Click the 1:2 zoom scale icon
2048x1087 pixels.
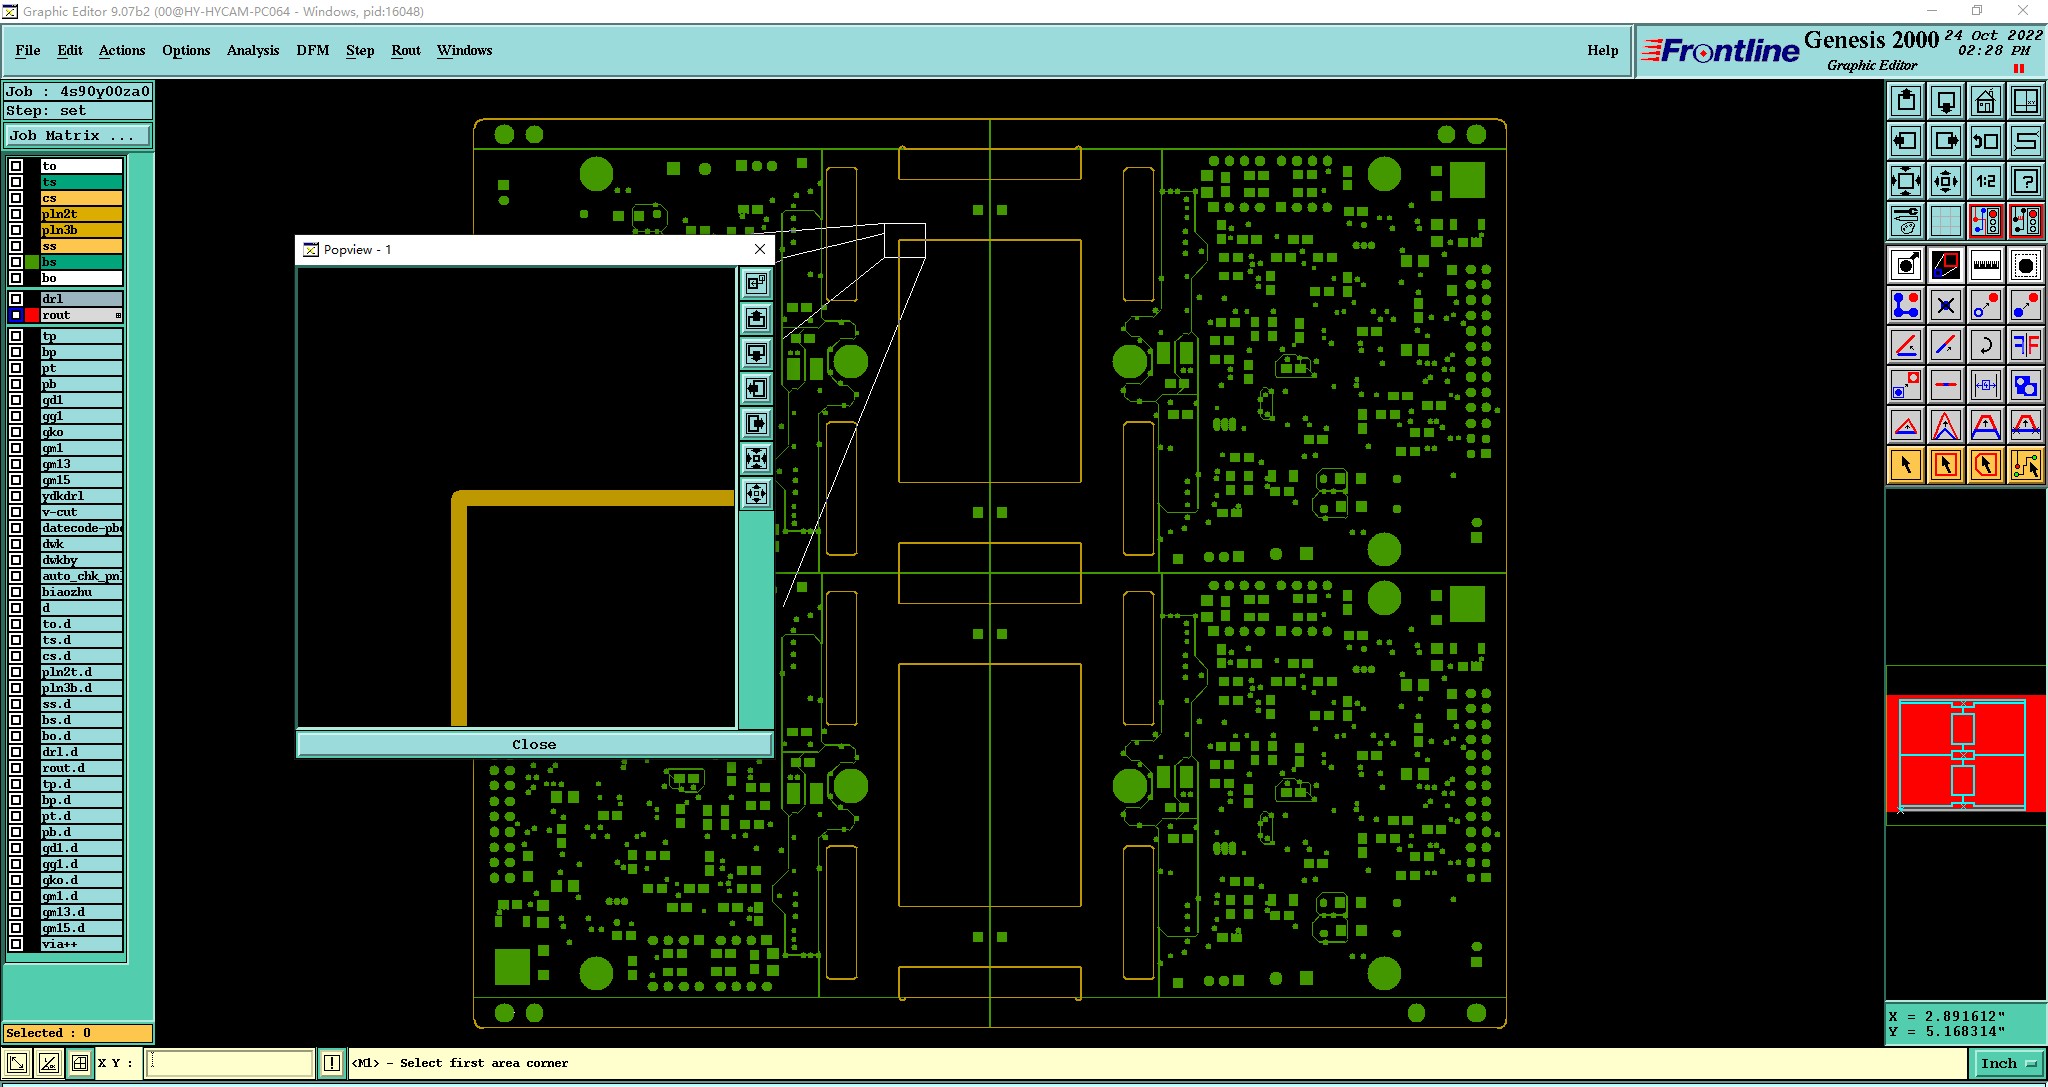click(x=1985, y=181)
